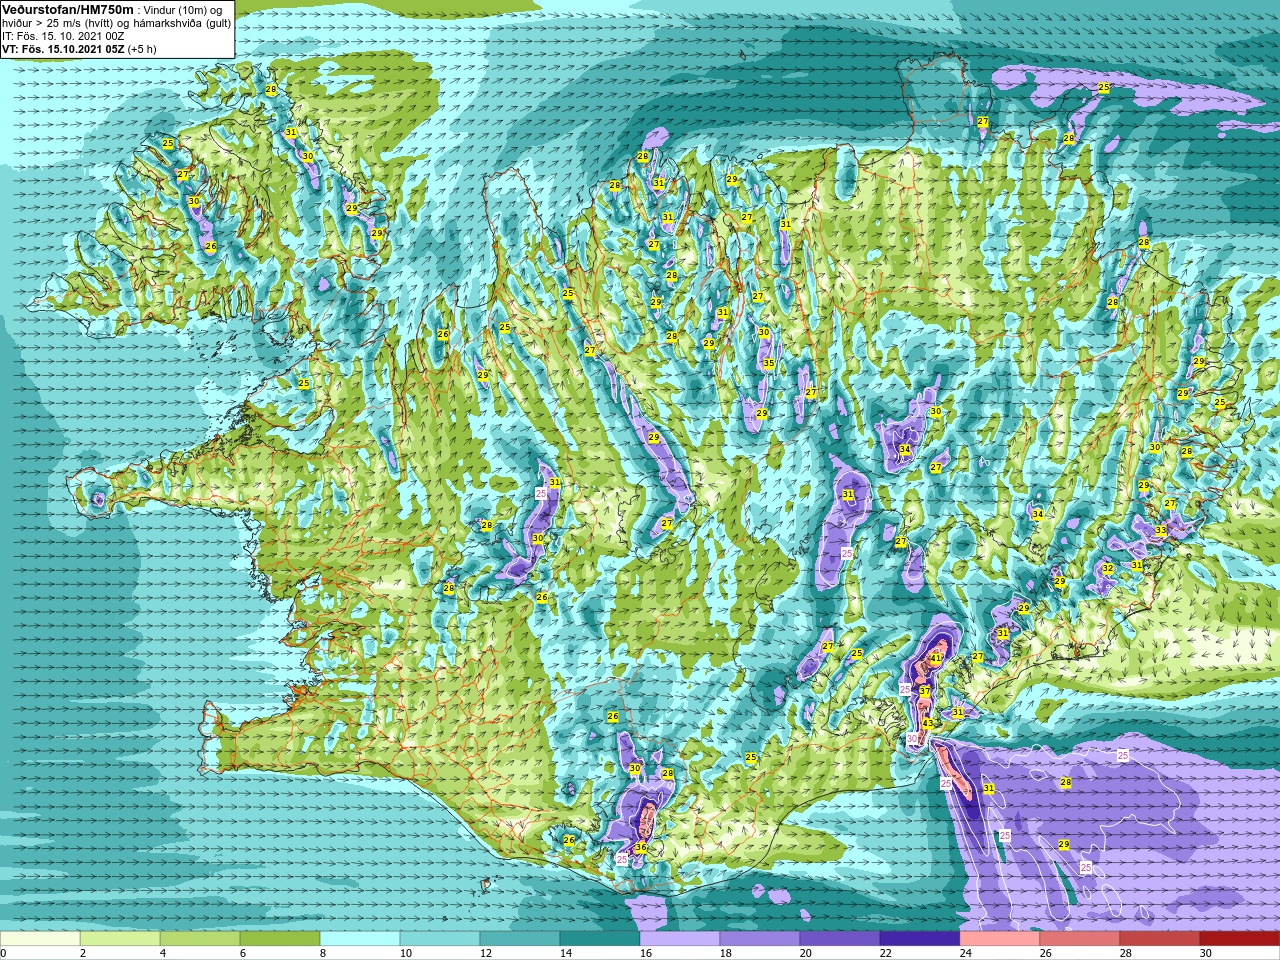Select the 6–8 olive green legend swatch
Image resolution: width=1280 pixels, height=960 pixels.
click(280, 939)
